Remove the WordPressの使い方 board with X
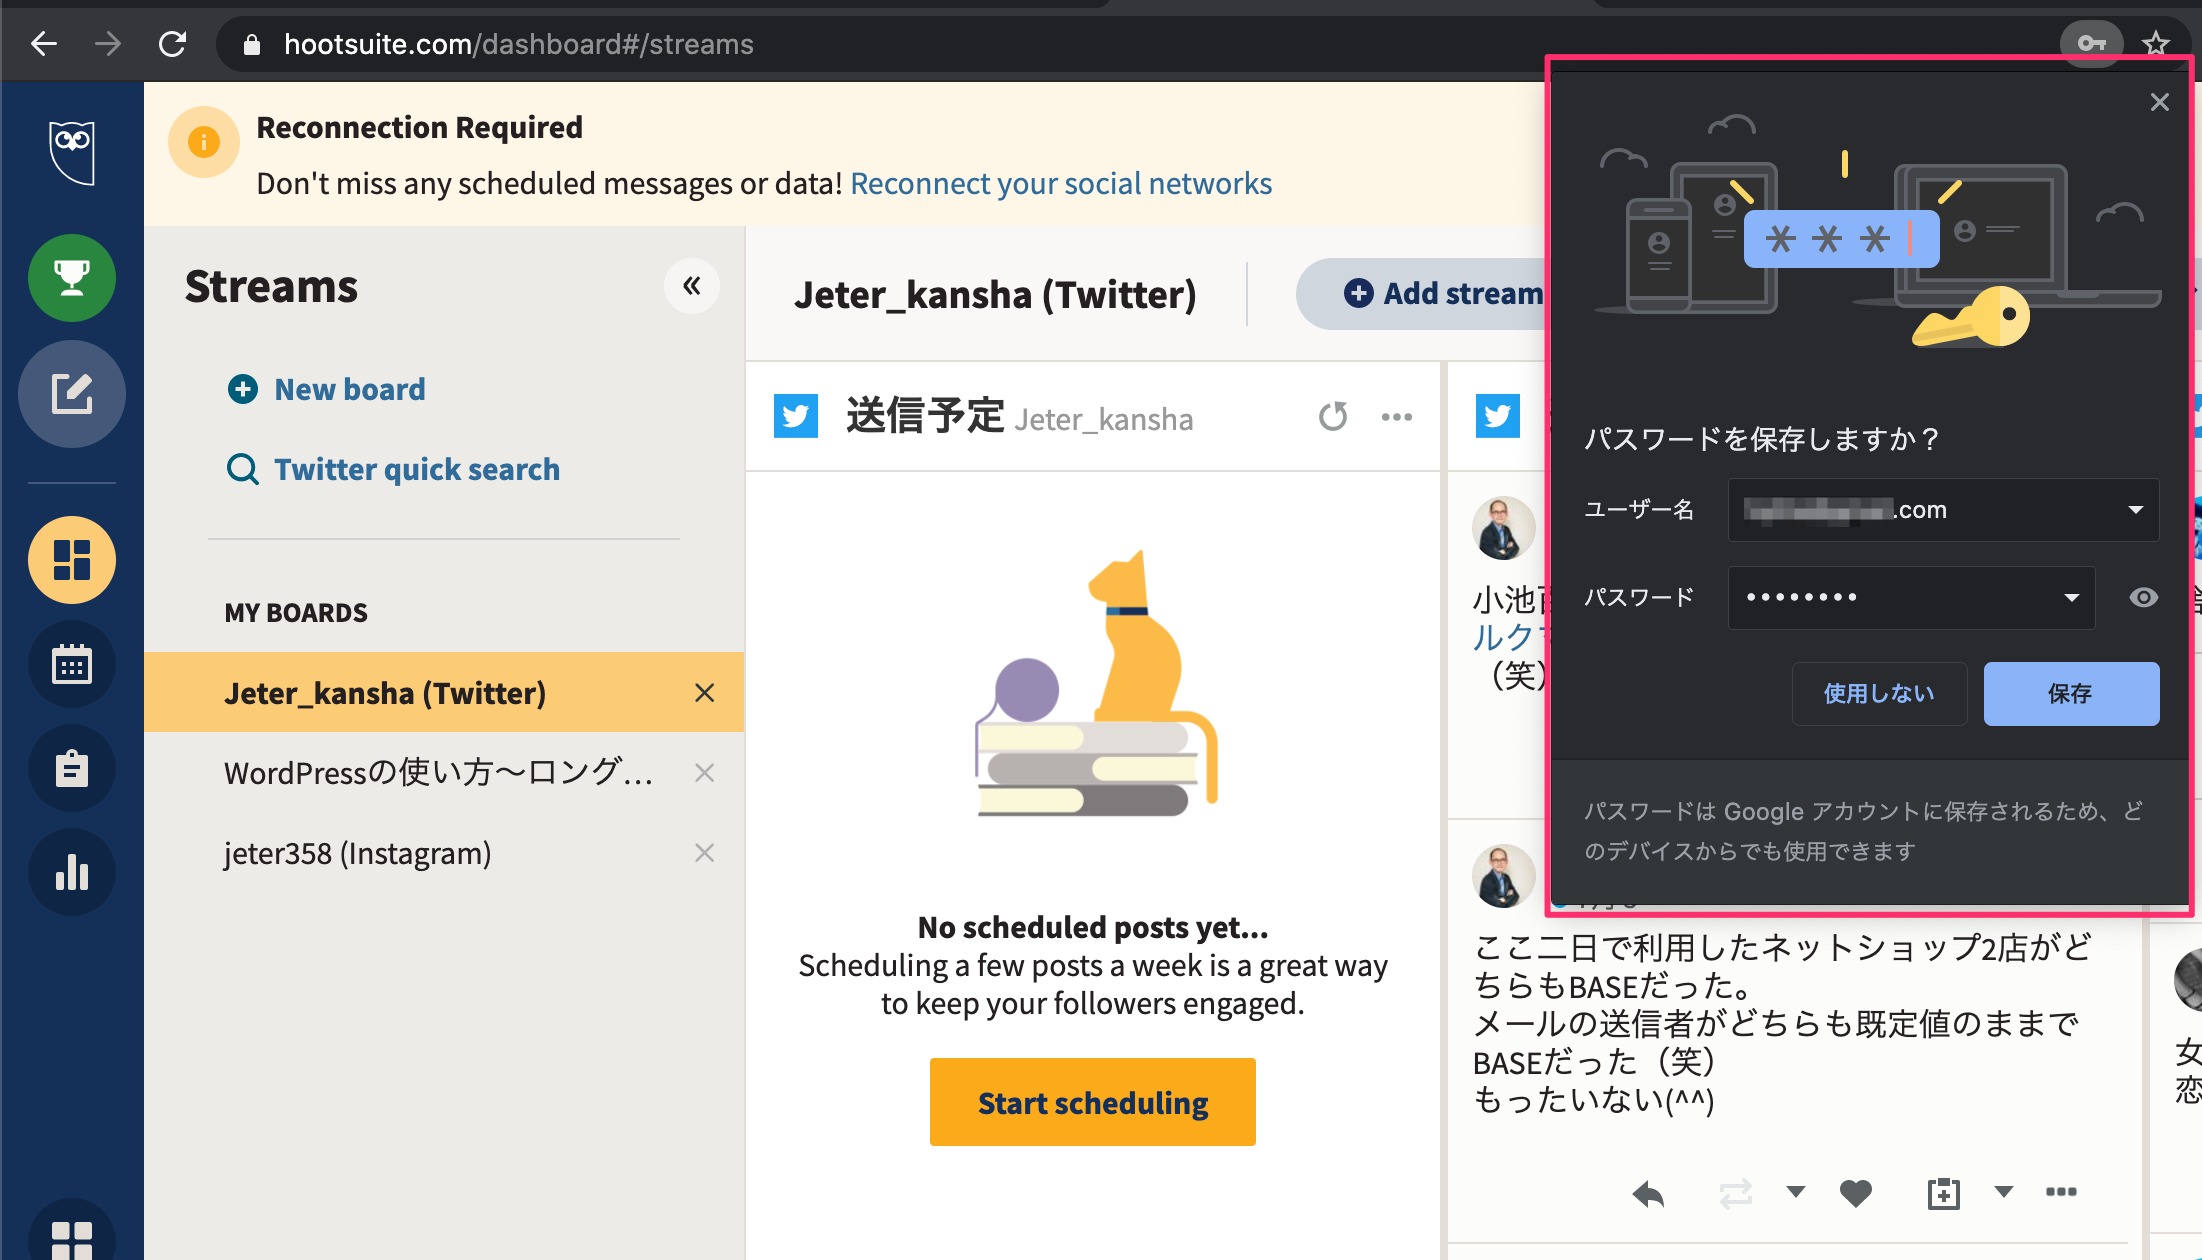2202x1260 pixels. point(704,773)
